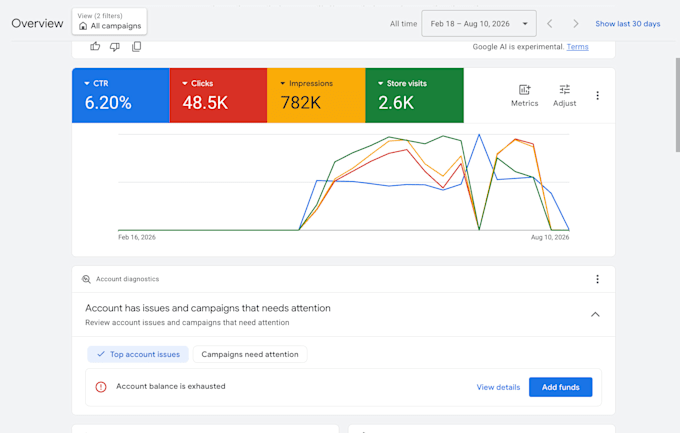This screenshot has height=433, width=680.
Task: Click the Feb 16, 2026 axis label
Action: [137, 237]
